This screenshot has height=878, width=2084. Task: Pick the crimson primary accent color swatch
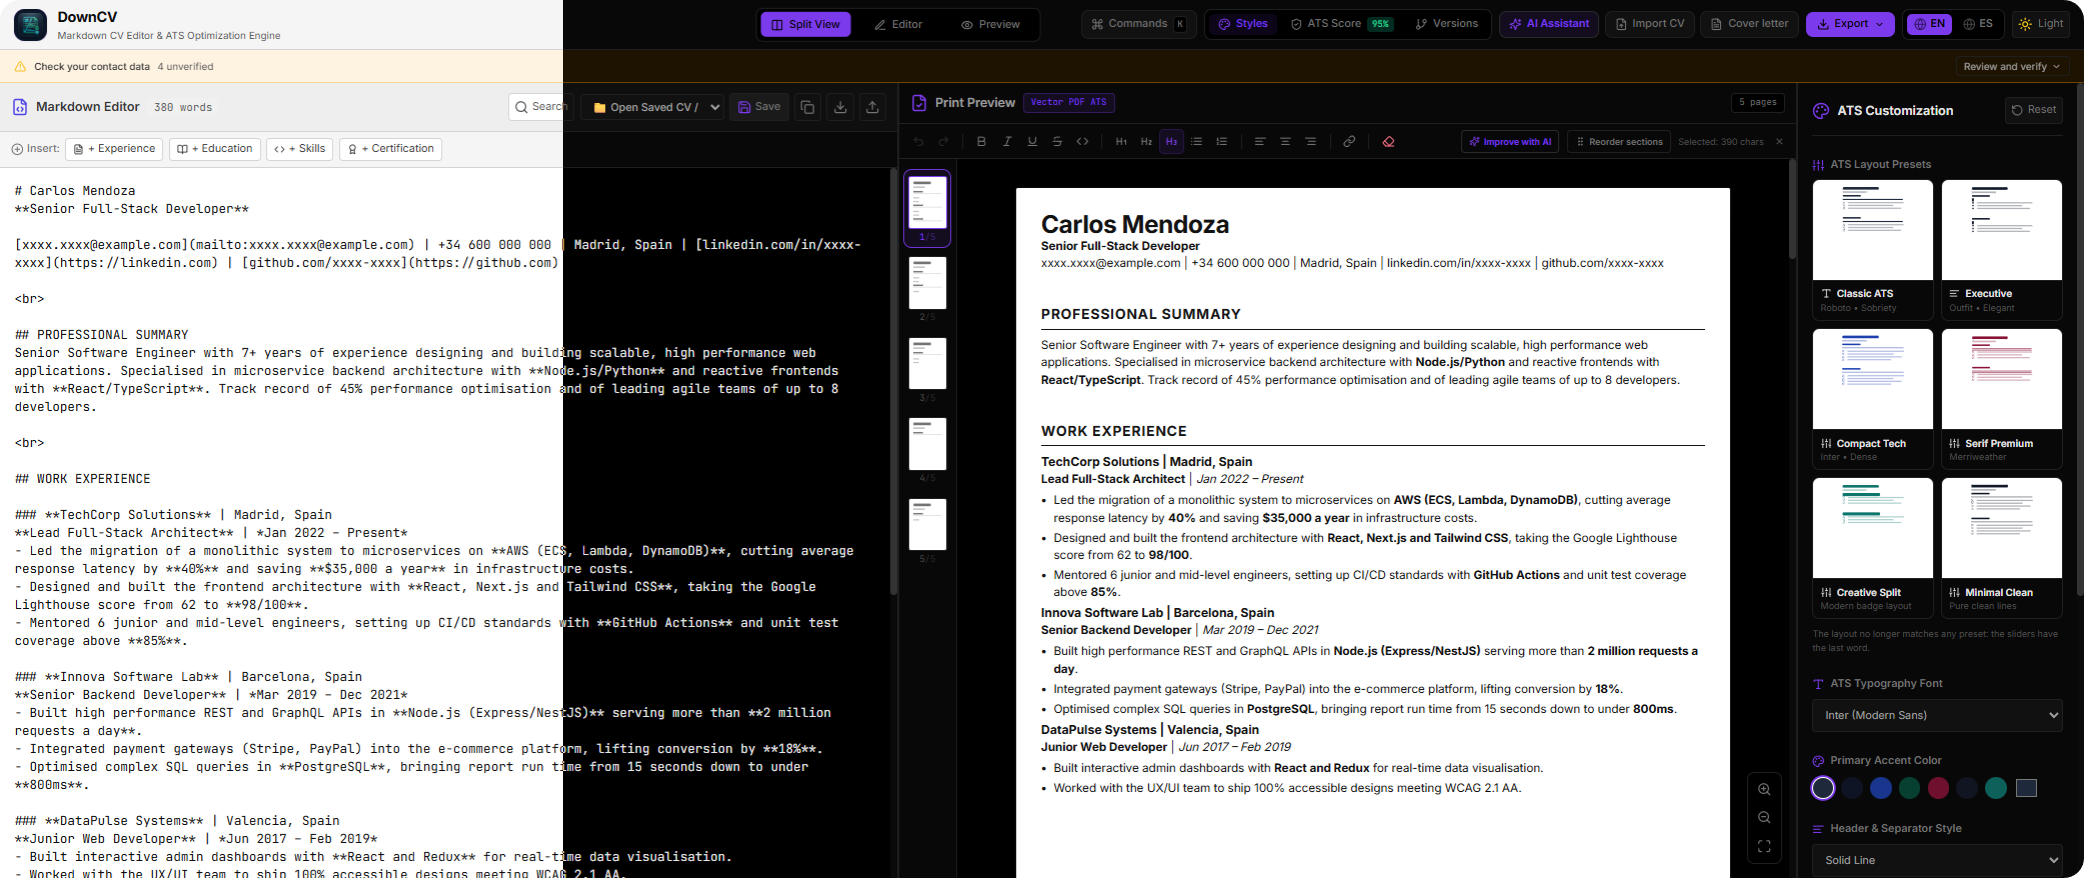point(1938,788)
